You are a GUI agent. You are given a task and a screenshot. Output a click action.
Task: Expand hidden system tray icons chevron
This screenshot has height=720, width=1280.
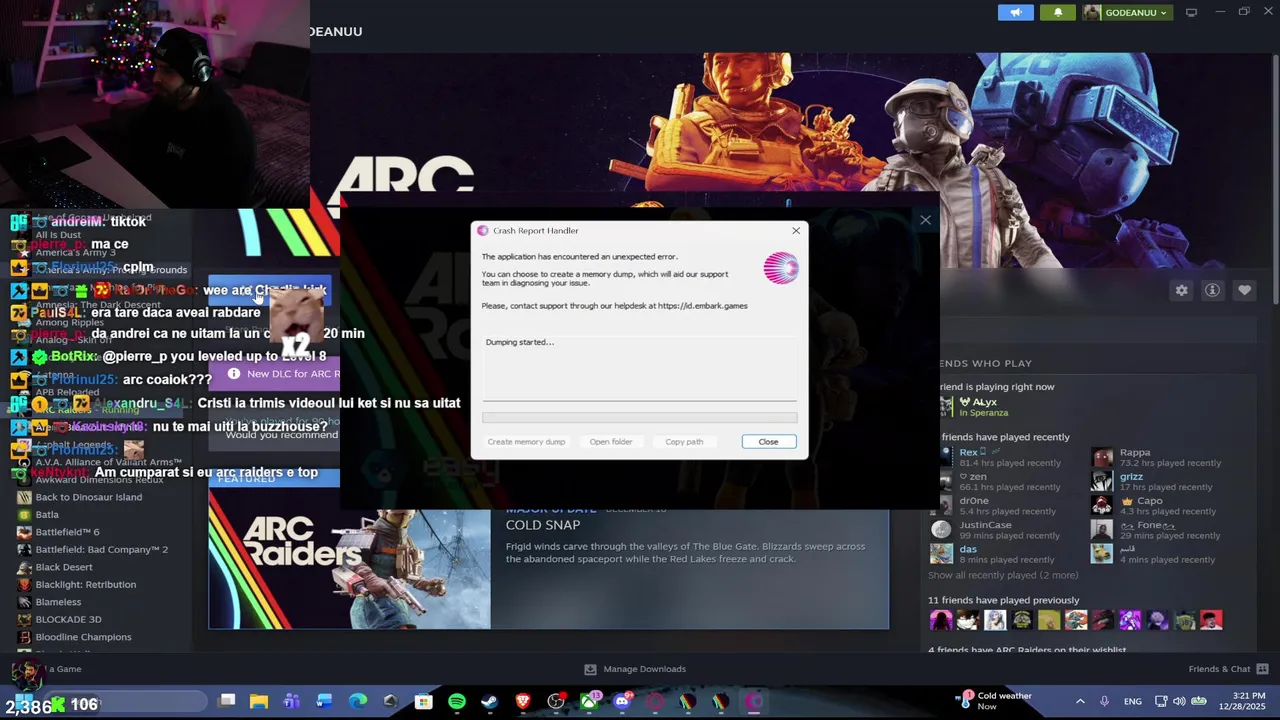(1080, 702)
